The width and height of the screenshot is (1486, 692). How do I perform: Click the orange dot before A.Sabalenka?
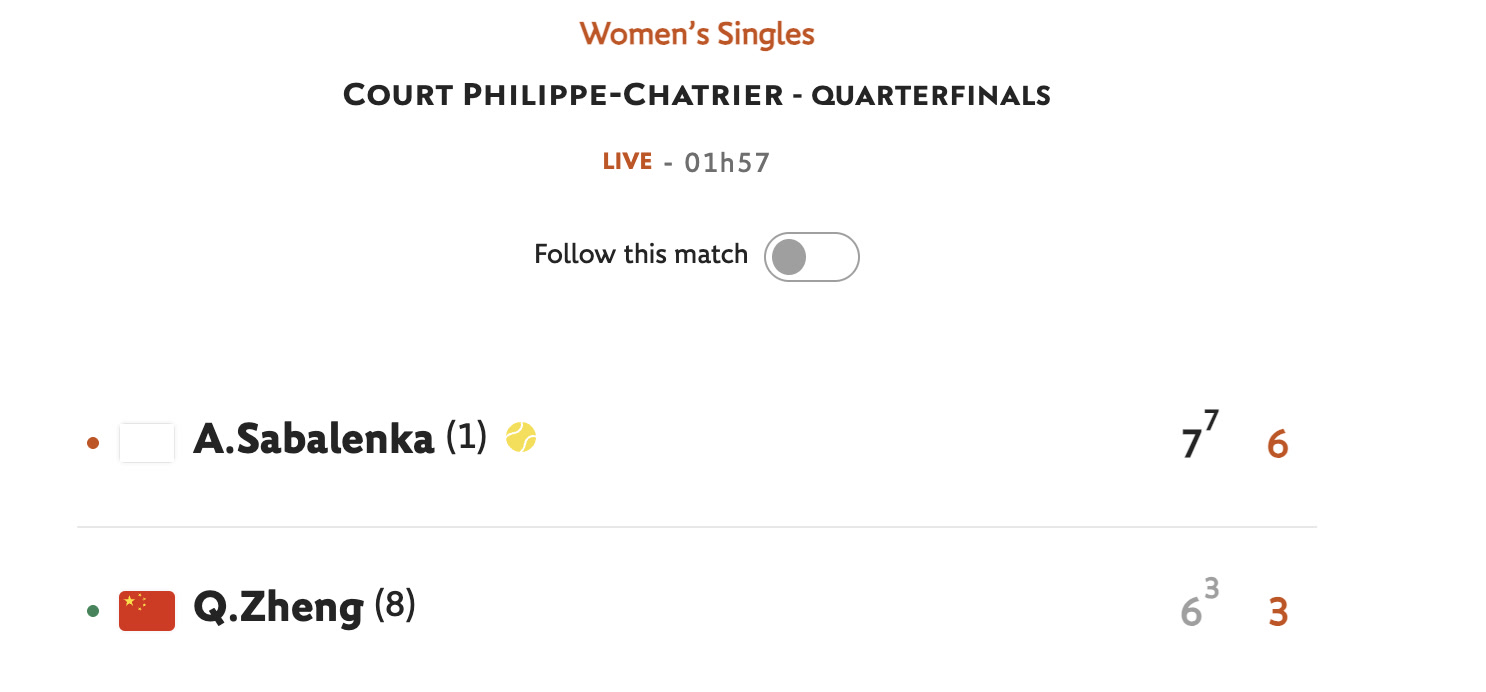pyautogui.click(x=93, y=442)
